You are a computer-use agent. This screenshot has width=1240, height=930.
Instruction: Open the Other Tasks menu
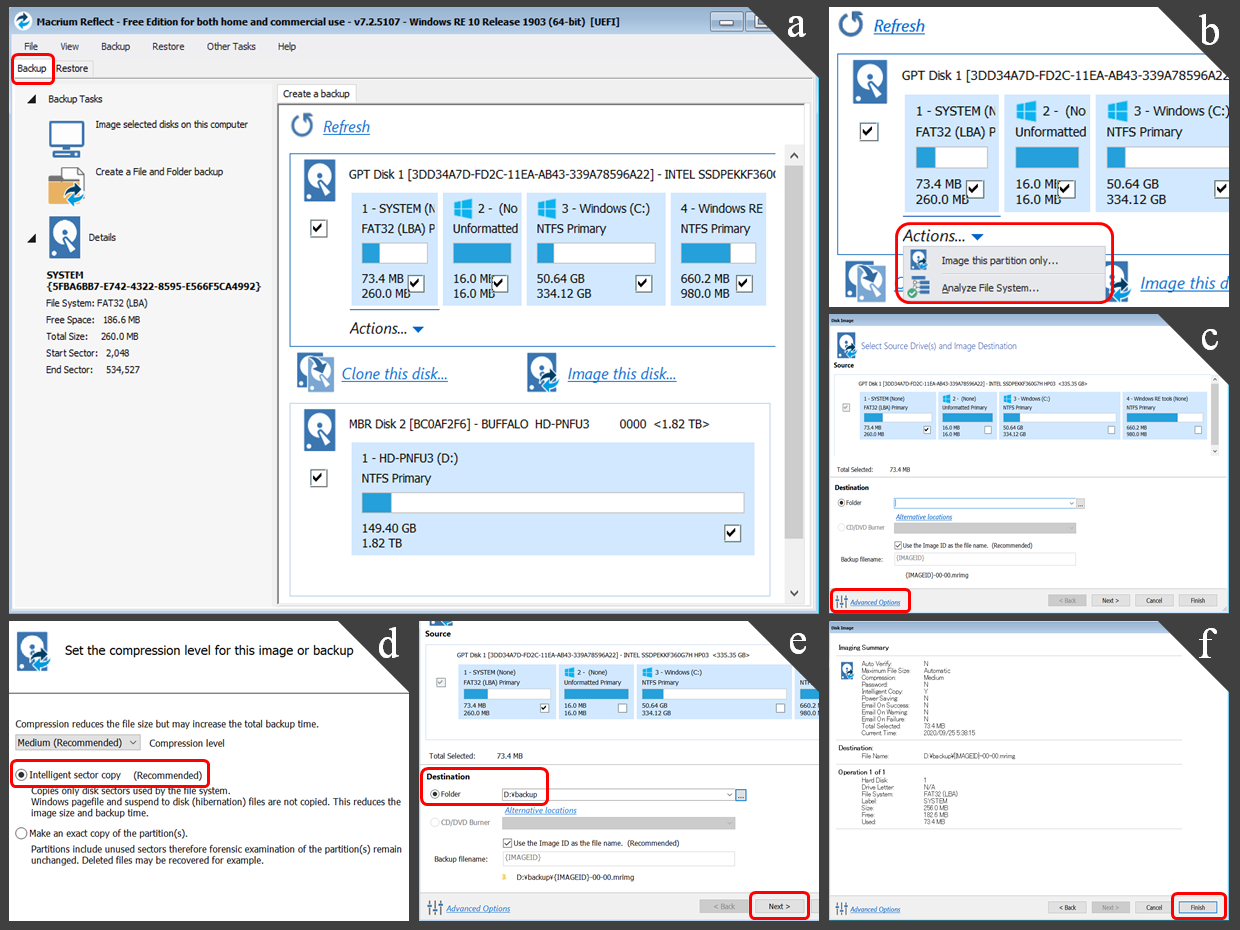click(x=231, y=46)
